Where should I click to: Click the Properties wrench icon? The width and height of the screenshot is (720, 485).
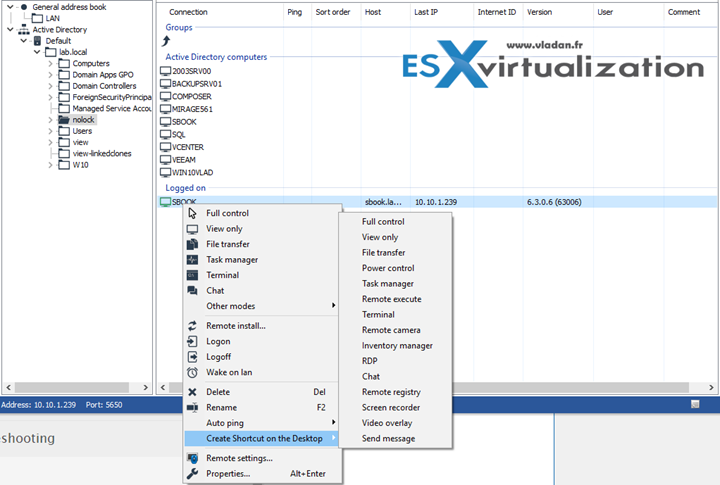click(192, 474)
